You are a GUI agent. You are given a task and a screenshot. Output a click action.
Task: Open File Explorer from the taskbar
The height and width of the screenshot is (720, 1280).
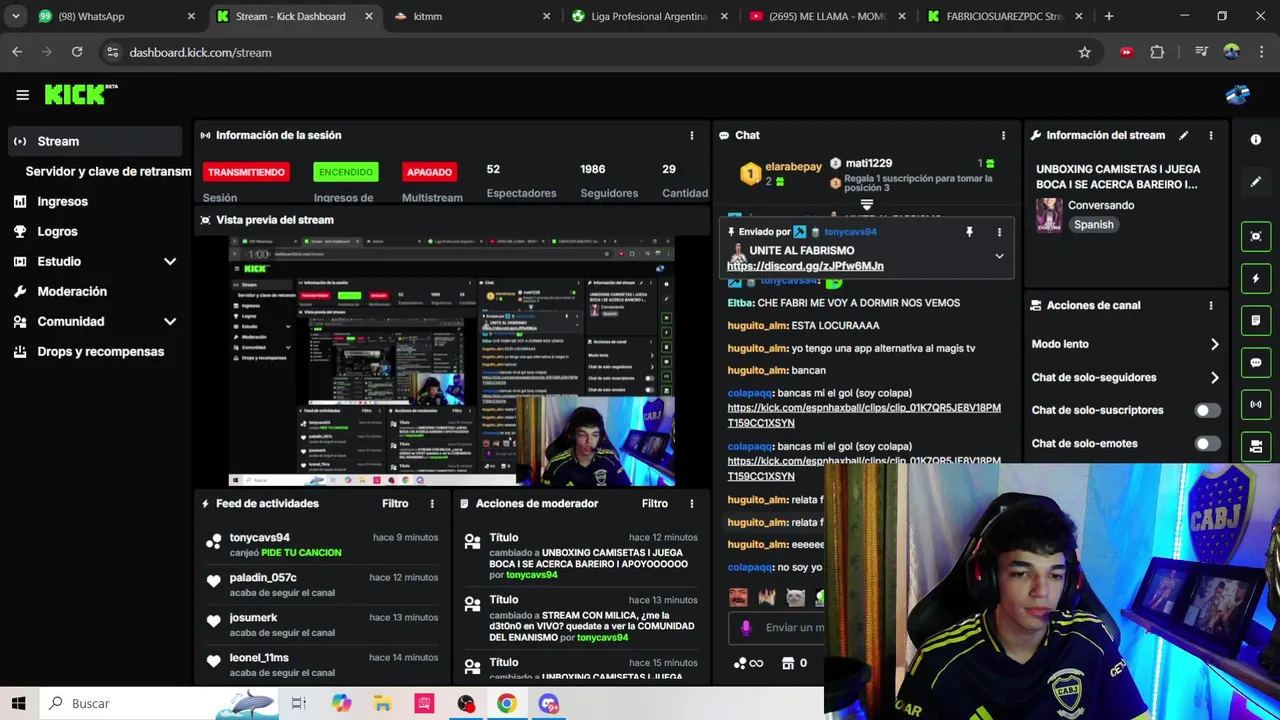point(382,703)
